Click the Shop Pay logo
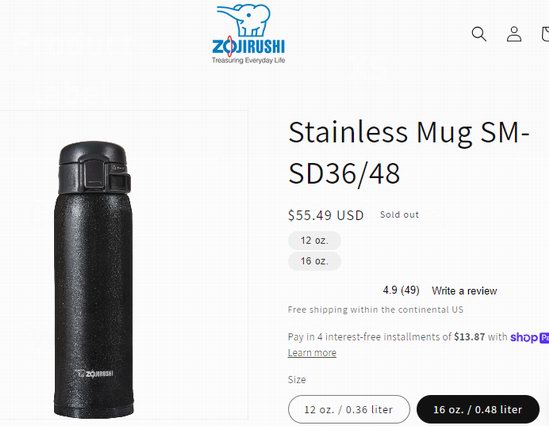This screenshot has width=549, height=426. point(529,337)
